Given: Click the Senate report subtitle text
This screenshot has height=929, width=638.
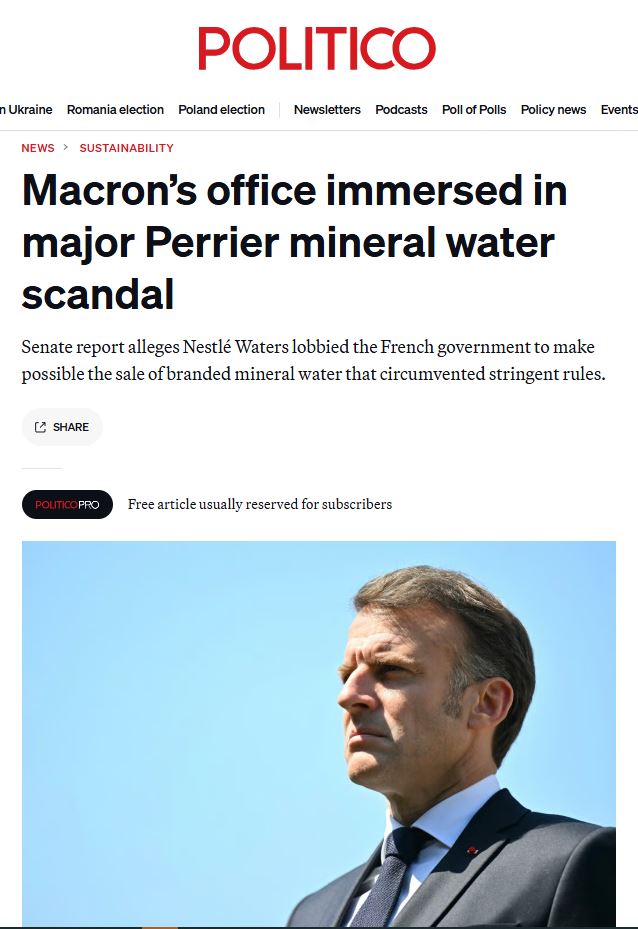Looking at the screenshot, I should pos(313,361).
